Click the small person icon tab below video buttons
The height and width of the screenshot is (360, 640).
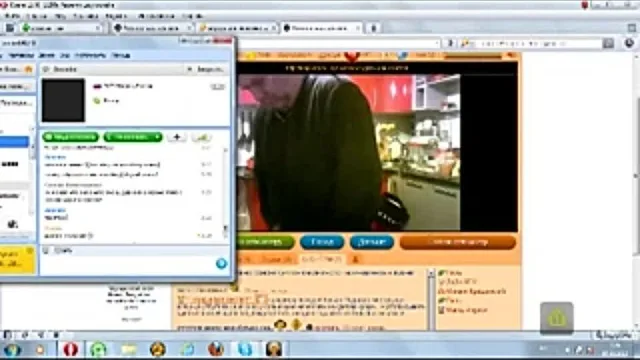click(x=356, y=259)
